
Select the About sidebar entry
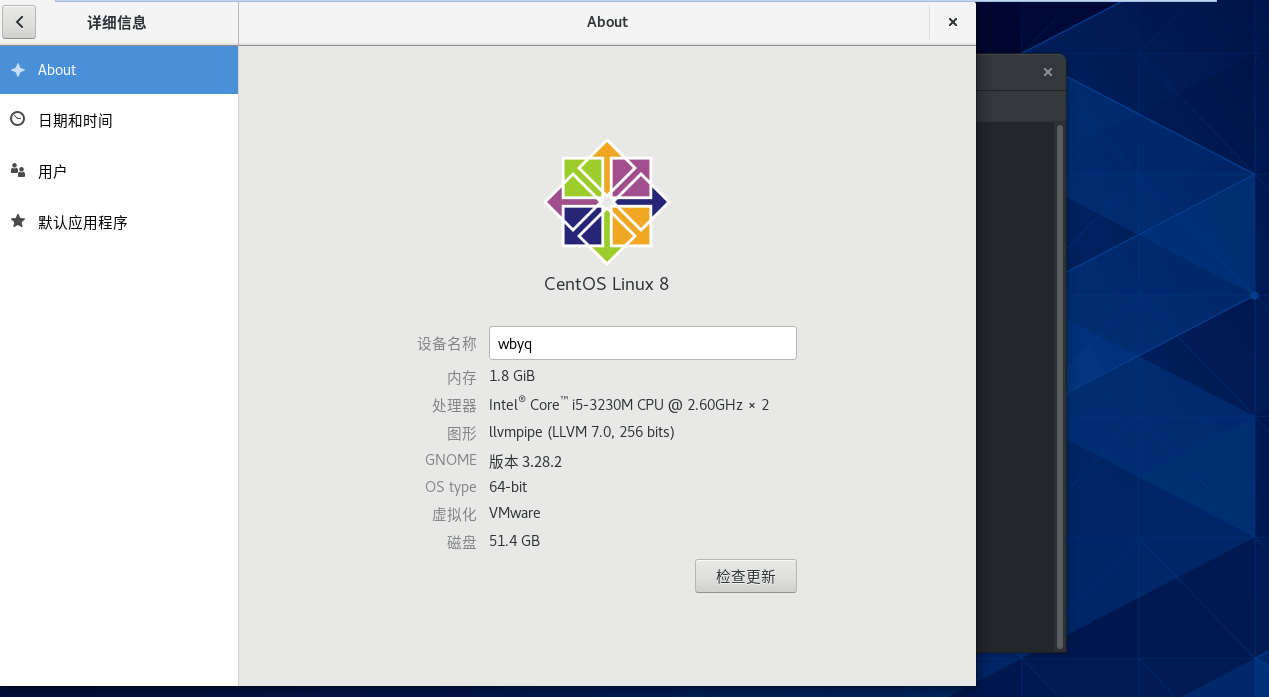tap(119, 70)
